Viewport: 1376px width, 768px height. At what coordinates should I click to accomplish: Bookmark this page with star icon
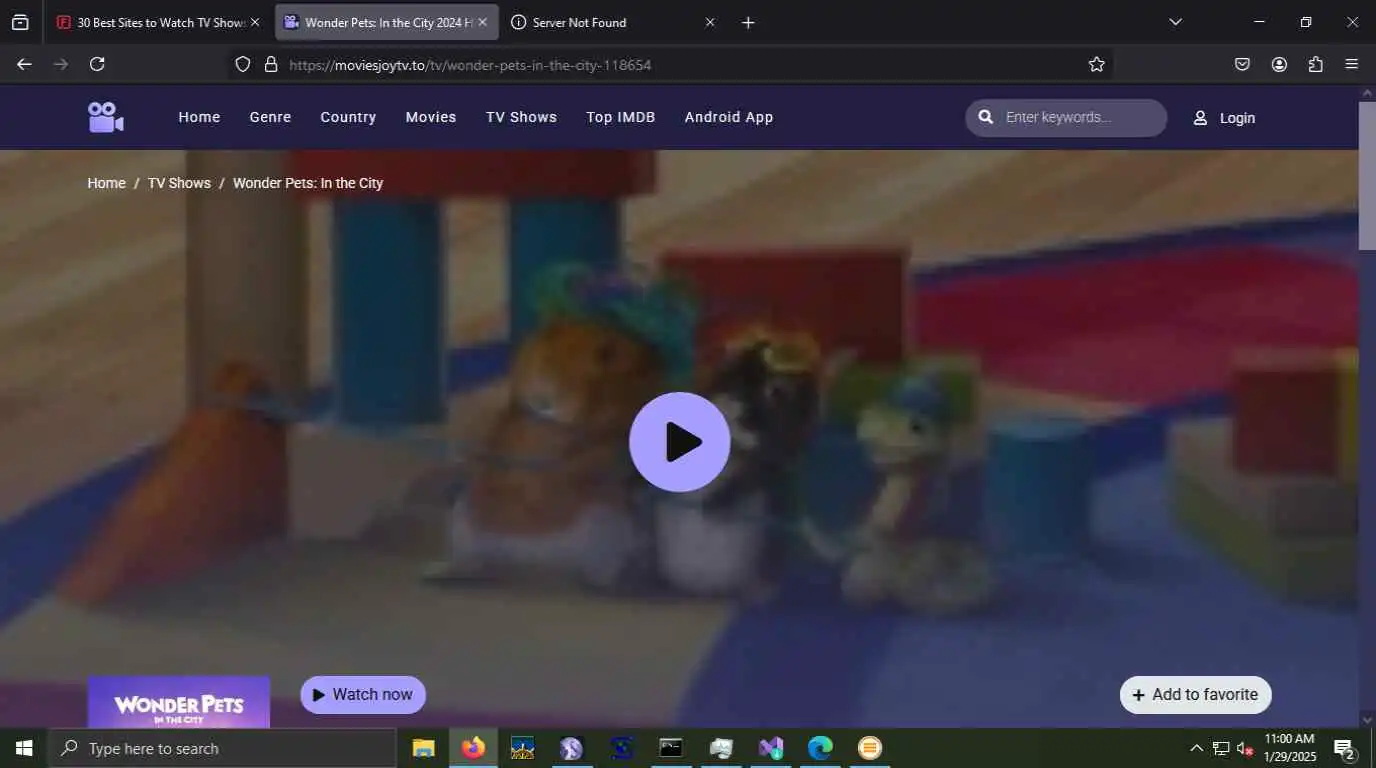pyautogui.click(x=1096, y=64)
